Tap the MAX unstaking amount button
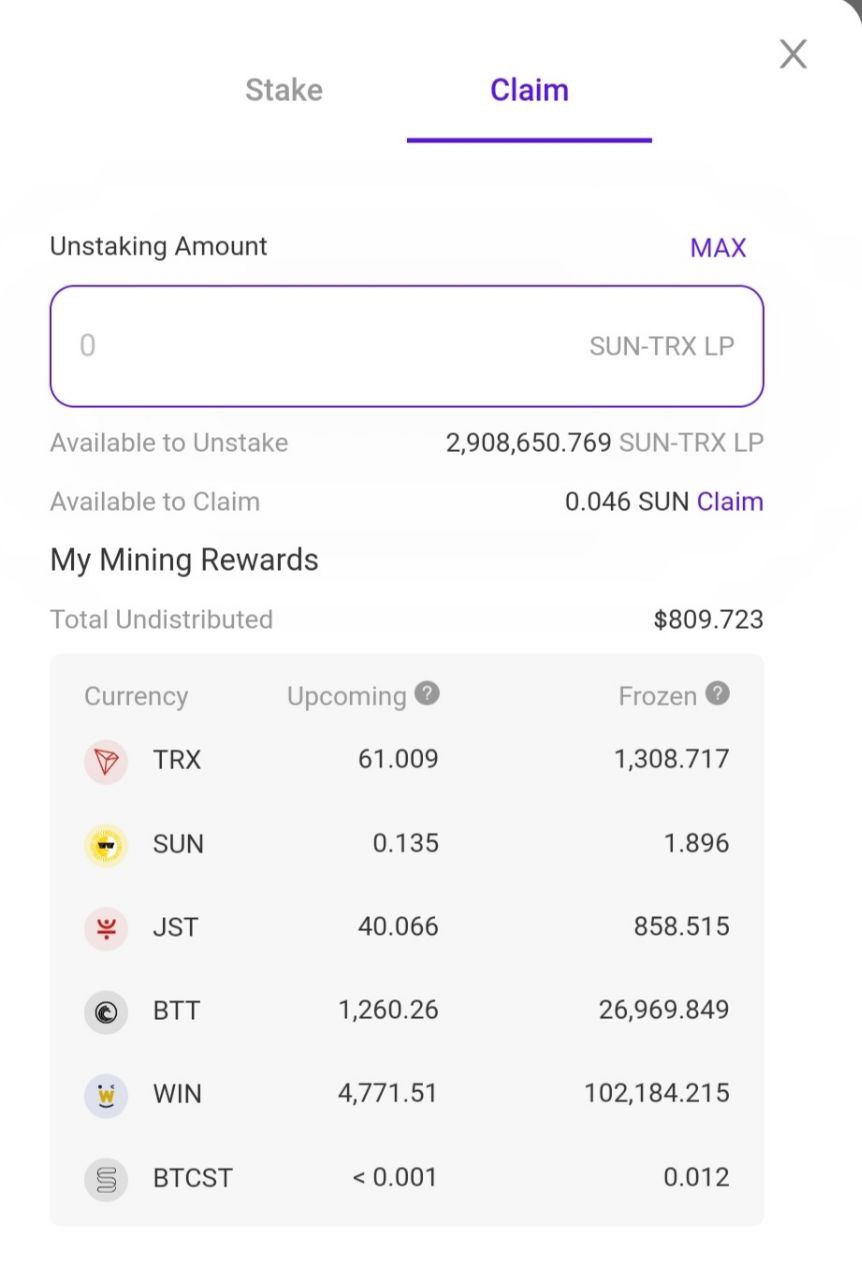The width and height of the screenshot is (862, 1280). (x=718, y=248)
